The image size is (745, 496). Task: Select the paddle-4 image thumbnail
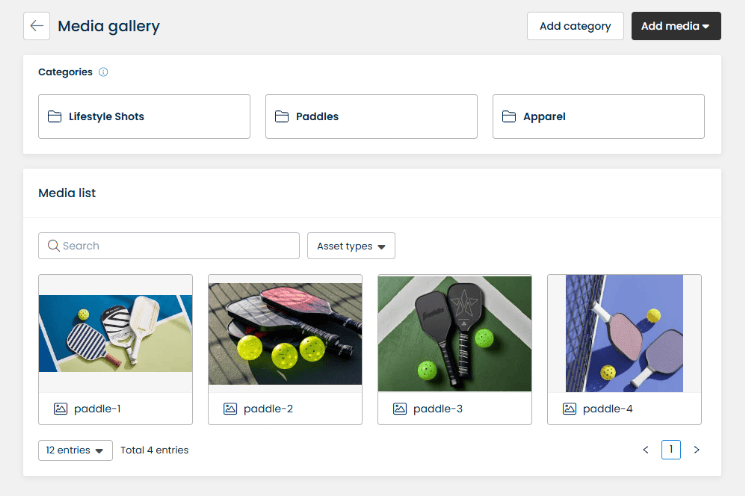[624, 333]
